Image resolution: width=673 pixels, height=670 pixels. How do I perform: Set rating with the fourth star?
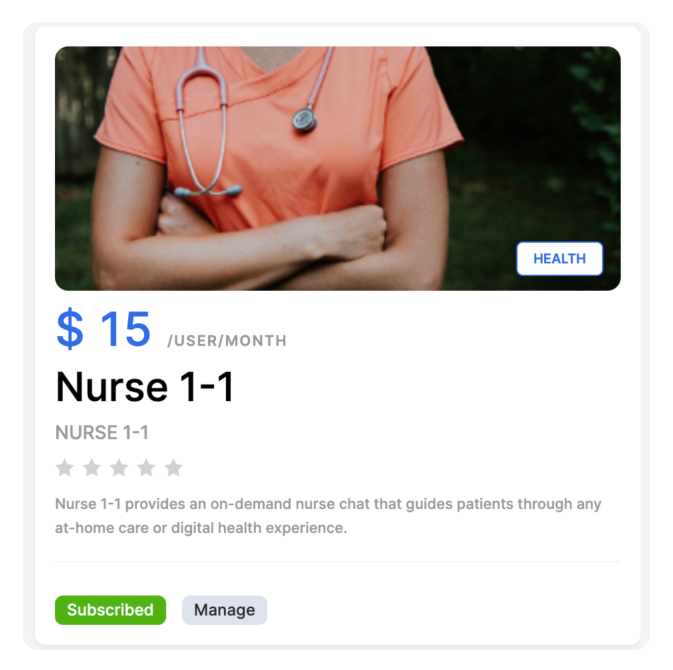[146, 467]
